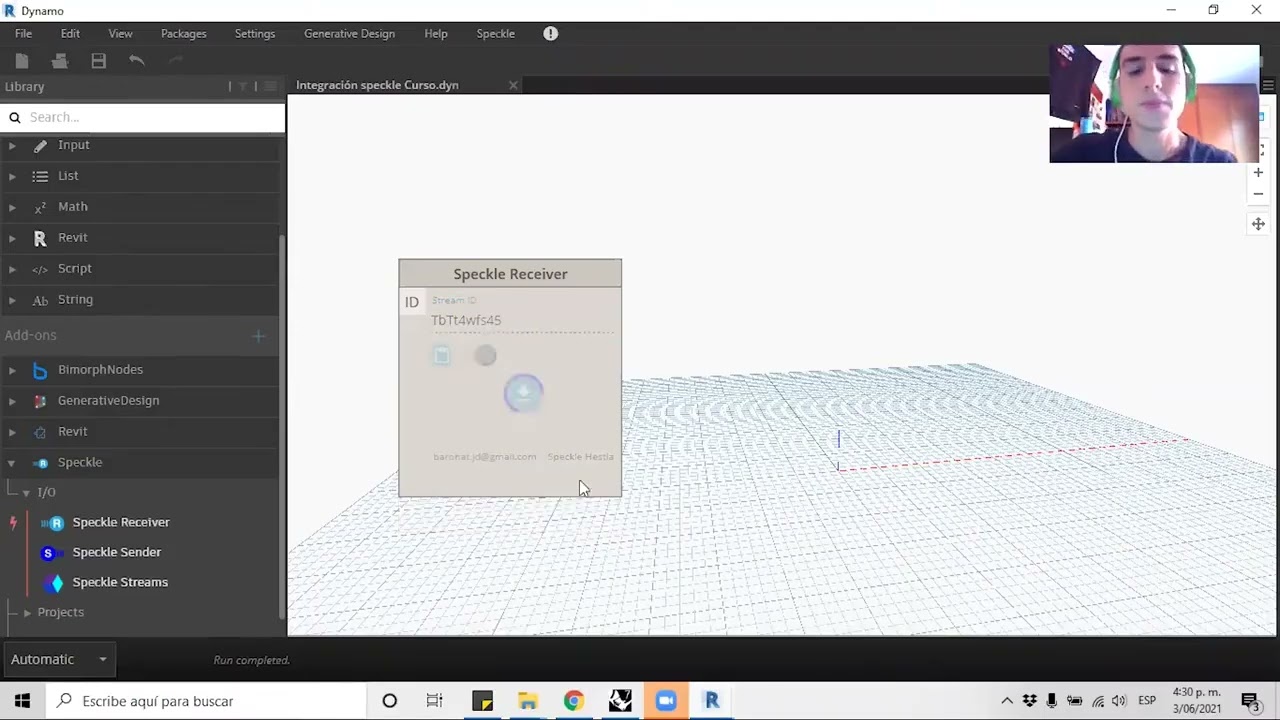Expand the GenerativeDesign add-on
Viewport: 1280px width, 720px height.
[x=12, y=402]
